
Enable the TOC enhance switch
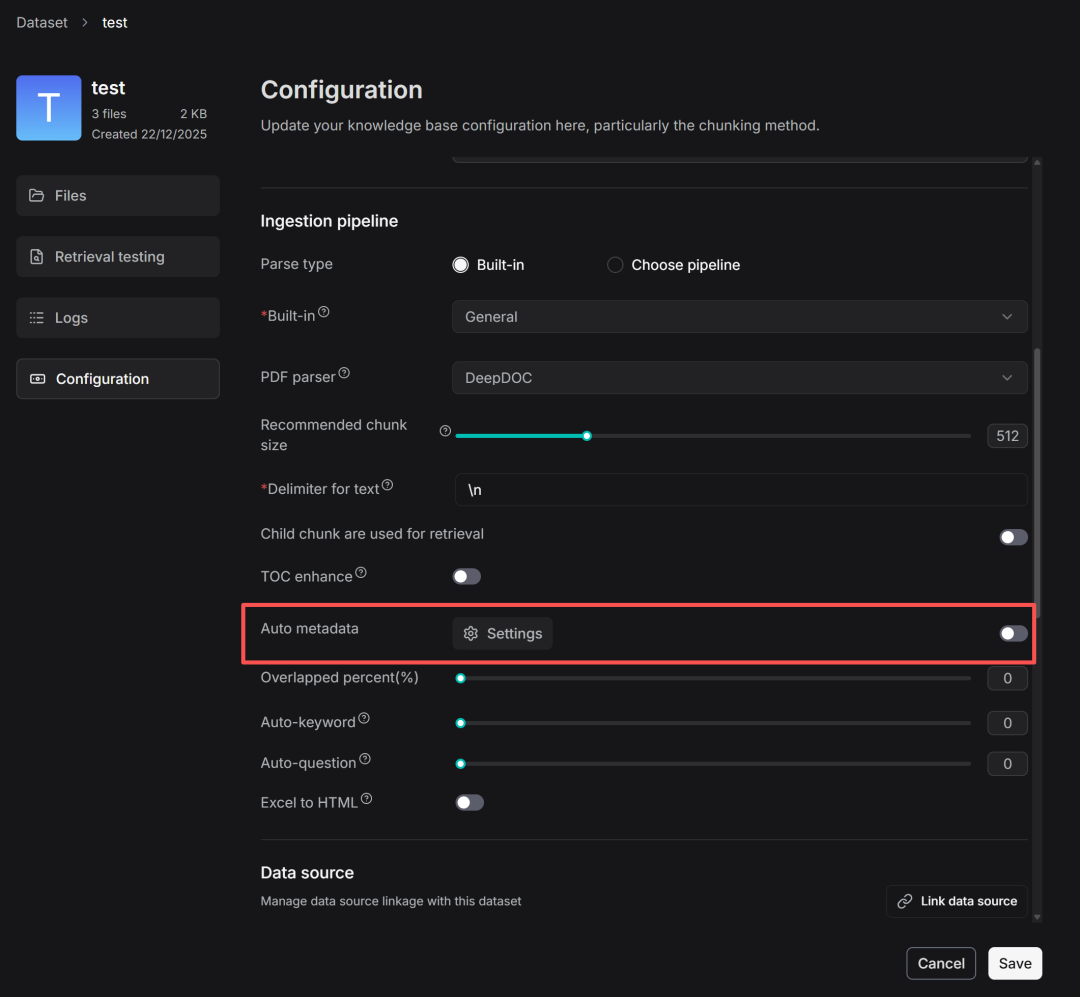coord(467,577)
